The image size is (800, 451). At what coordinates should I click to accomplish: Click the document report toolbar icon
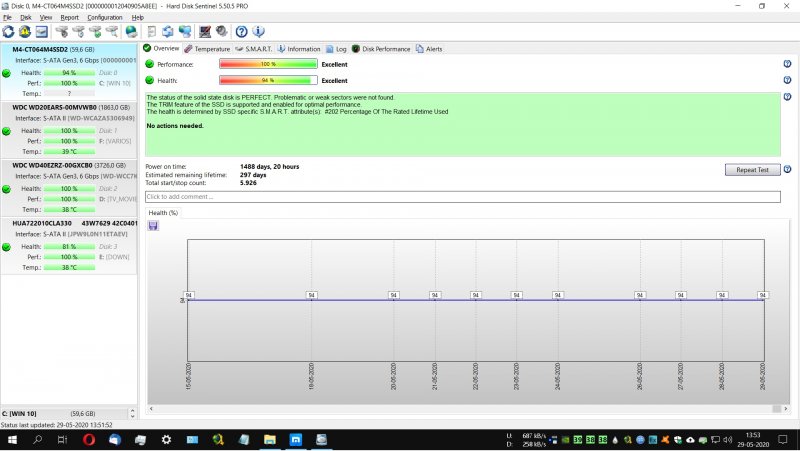coord(152,32)
